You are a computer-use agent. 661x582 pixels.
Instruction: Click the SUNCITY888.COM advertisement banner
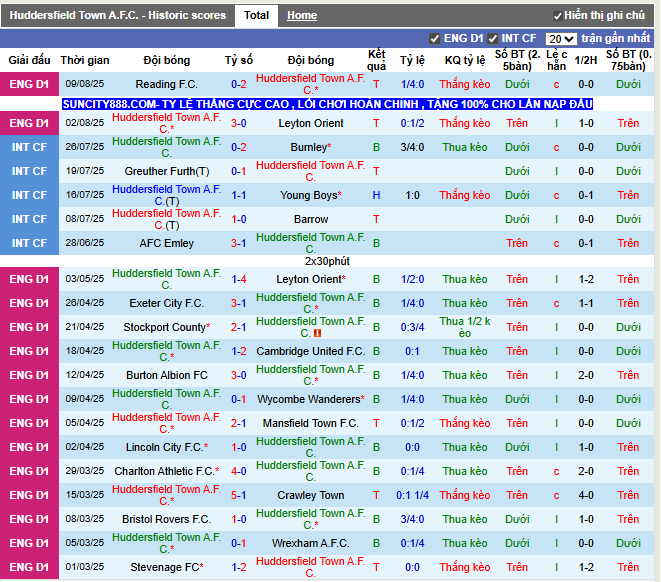click(328, 104)
